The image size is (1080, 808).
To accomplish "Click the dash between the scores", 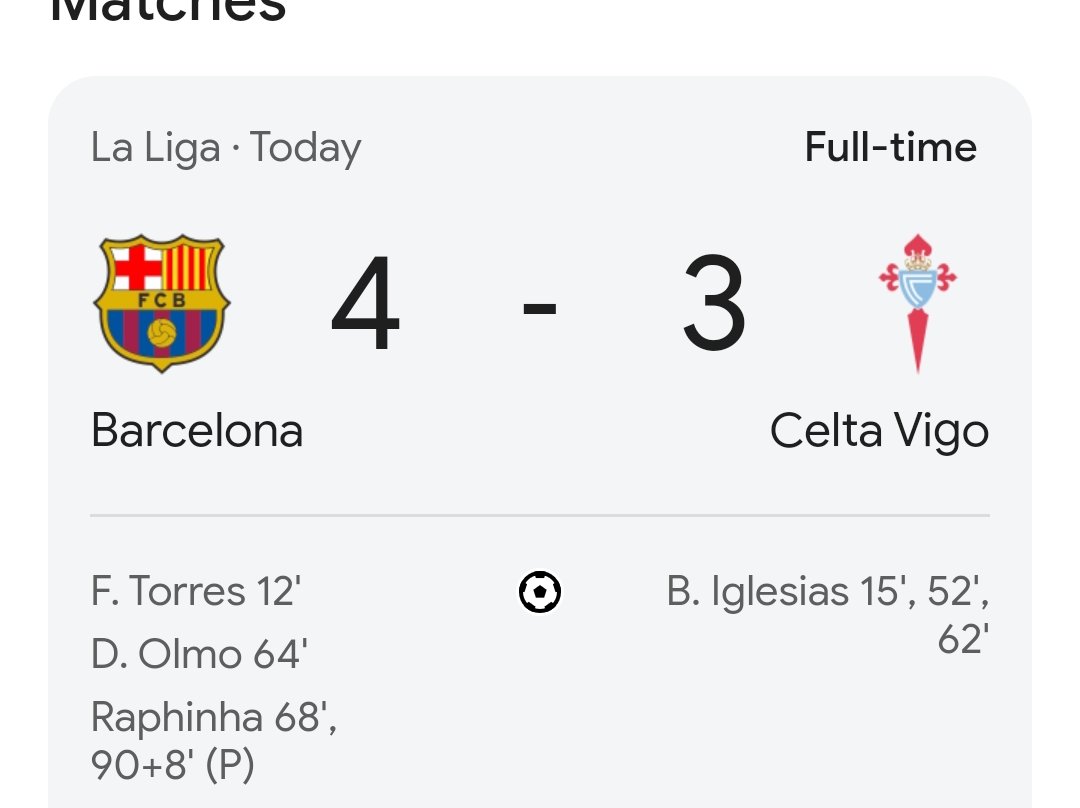I will coord(540,308).
